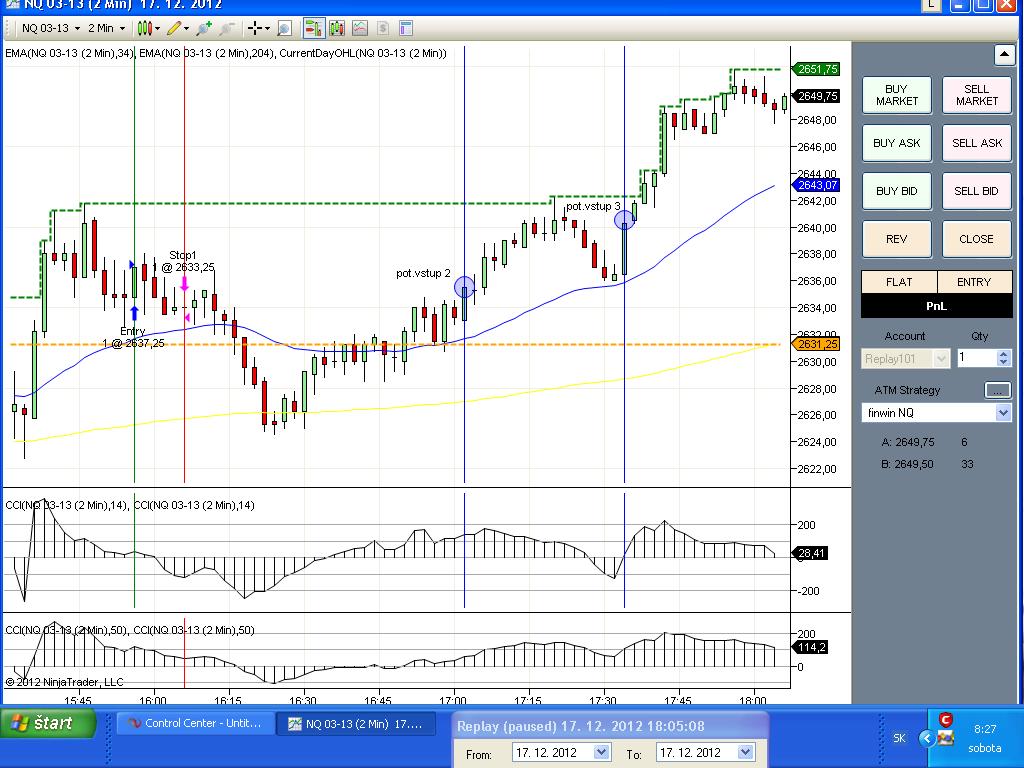Toggle the L link button in title bar

point(932,5)
